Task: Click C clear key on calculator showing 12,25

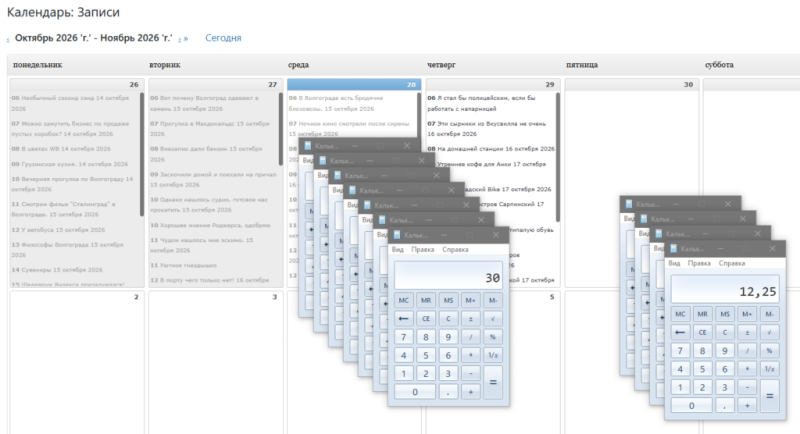Action: pos(724,333)
